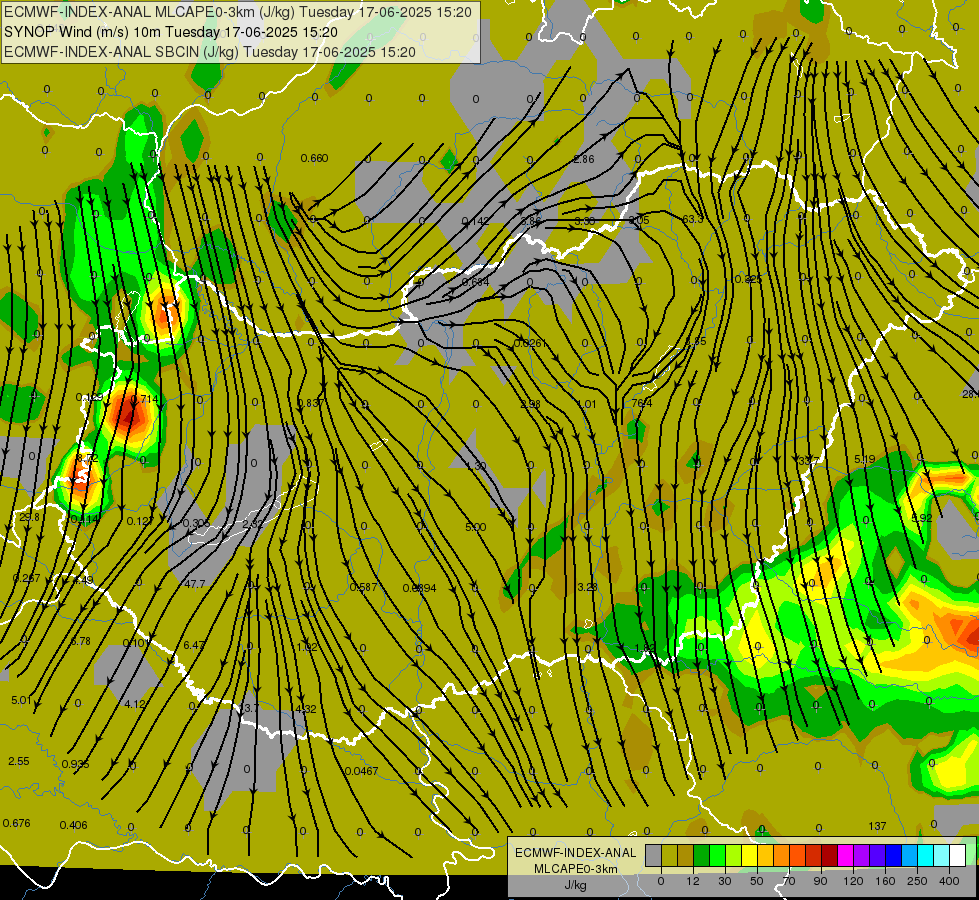Screen dimensions: 979x900
Task: Click the J/kg unit label in legend
Action: click(x=576, y=885)
